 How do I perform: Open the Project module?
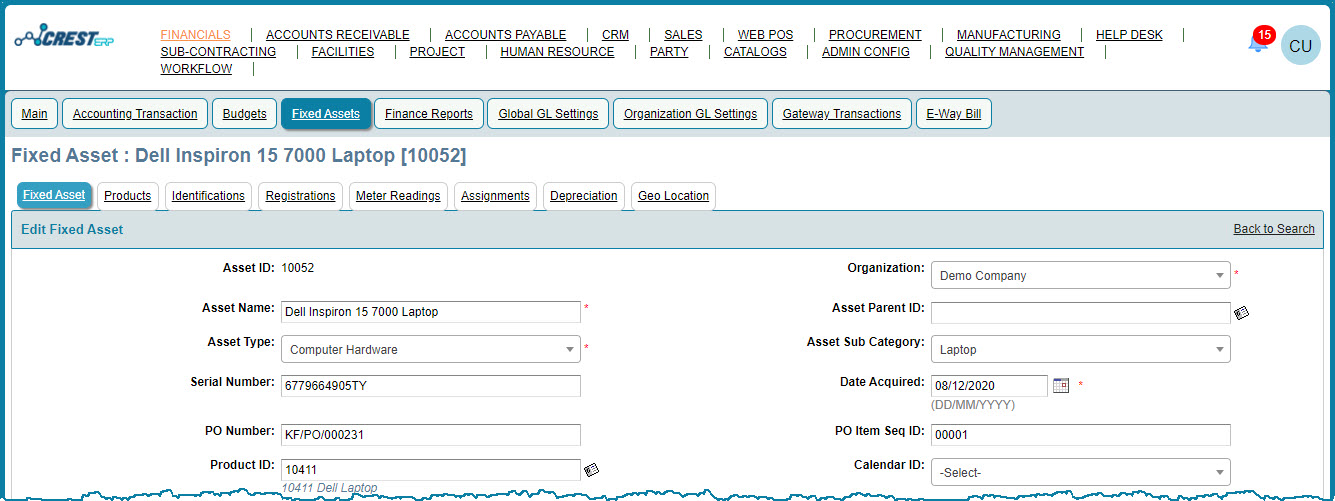pos(437,51)
